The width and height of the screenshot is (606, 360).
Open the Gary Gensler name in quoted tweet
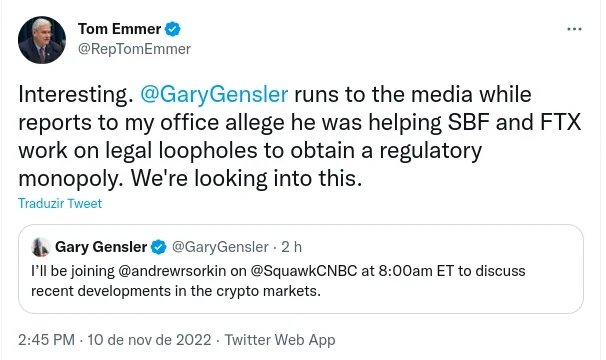click(x=101, y=247)
